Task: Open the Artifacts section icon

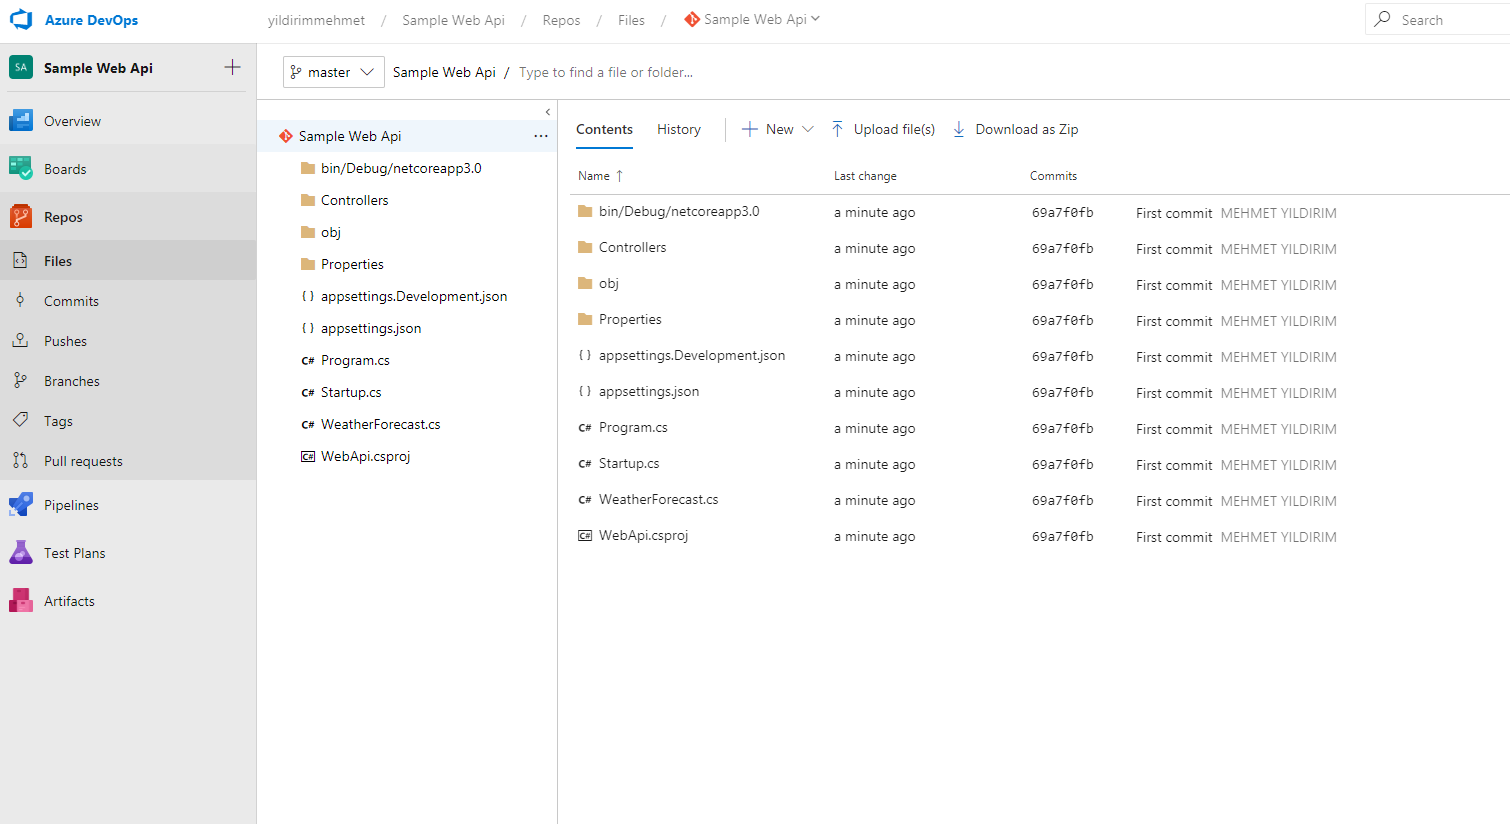Action: point(21,601)
